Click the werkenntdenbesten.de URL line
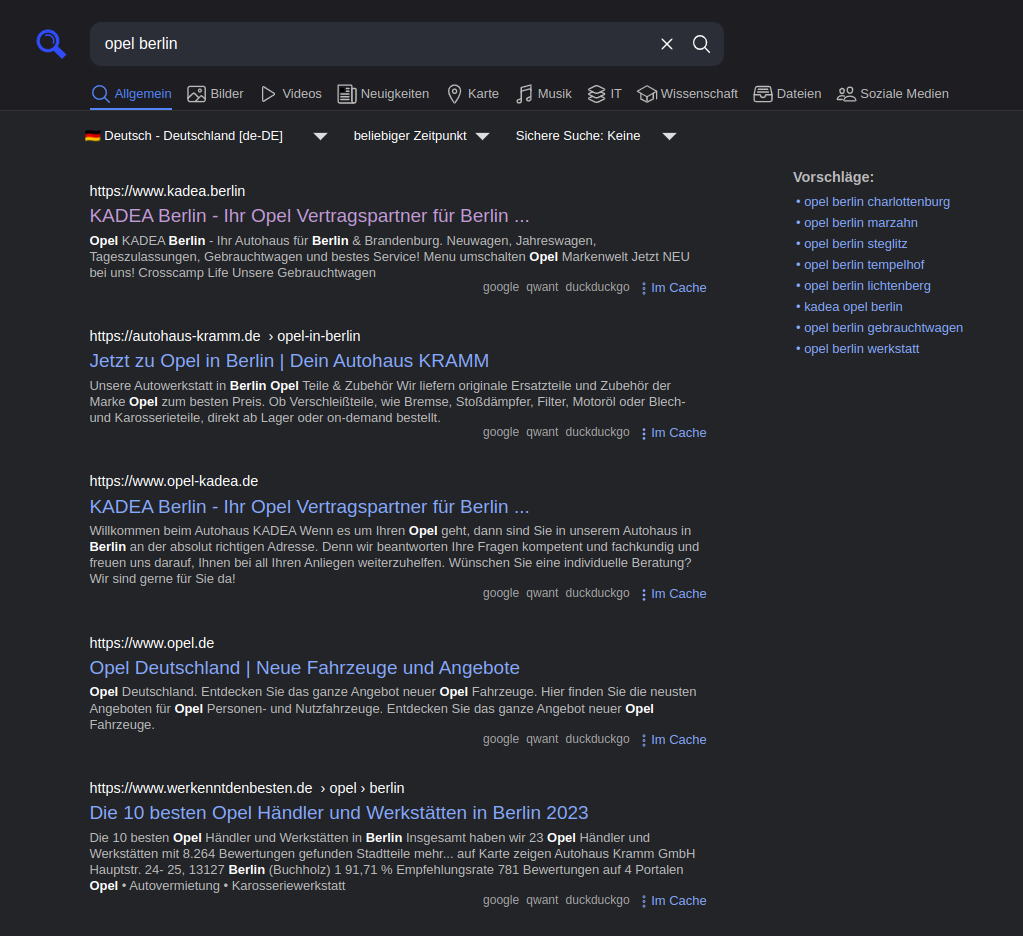The width and height of the screenshot is (1023, 936). [247, 788]
